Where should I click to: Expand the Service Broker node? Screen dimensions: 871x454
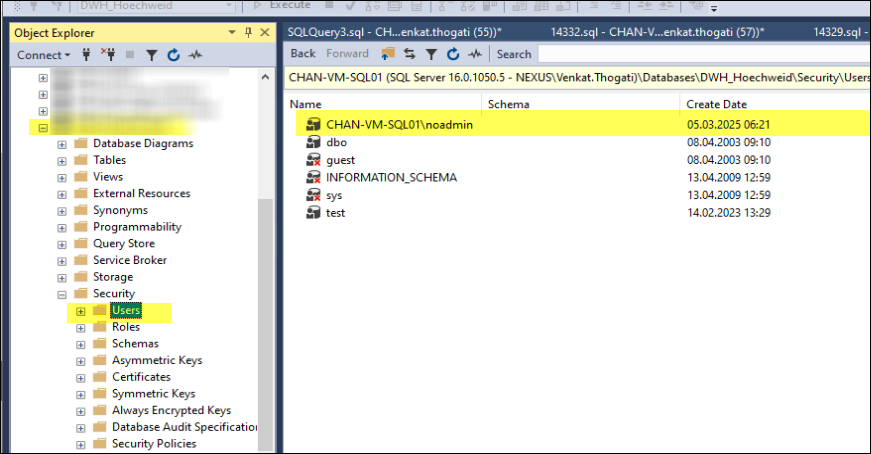coord(62,261)
